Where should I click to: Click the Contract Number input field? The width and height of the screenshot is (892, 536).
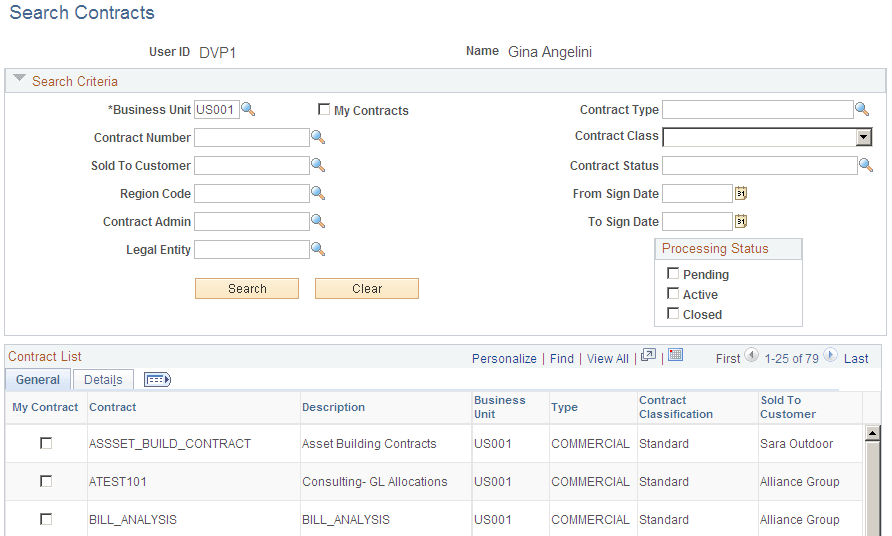252,137
